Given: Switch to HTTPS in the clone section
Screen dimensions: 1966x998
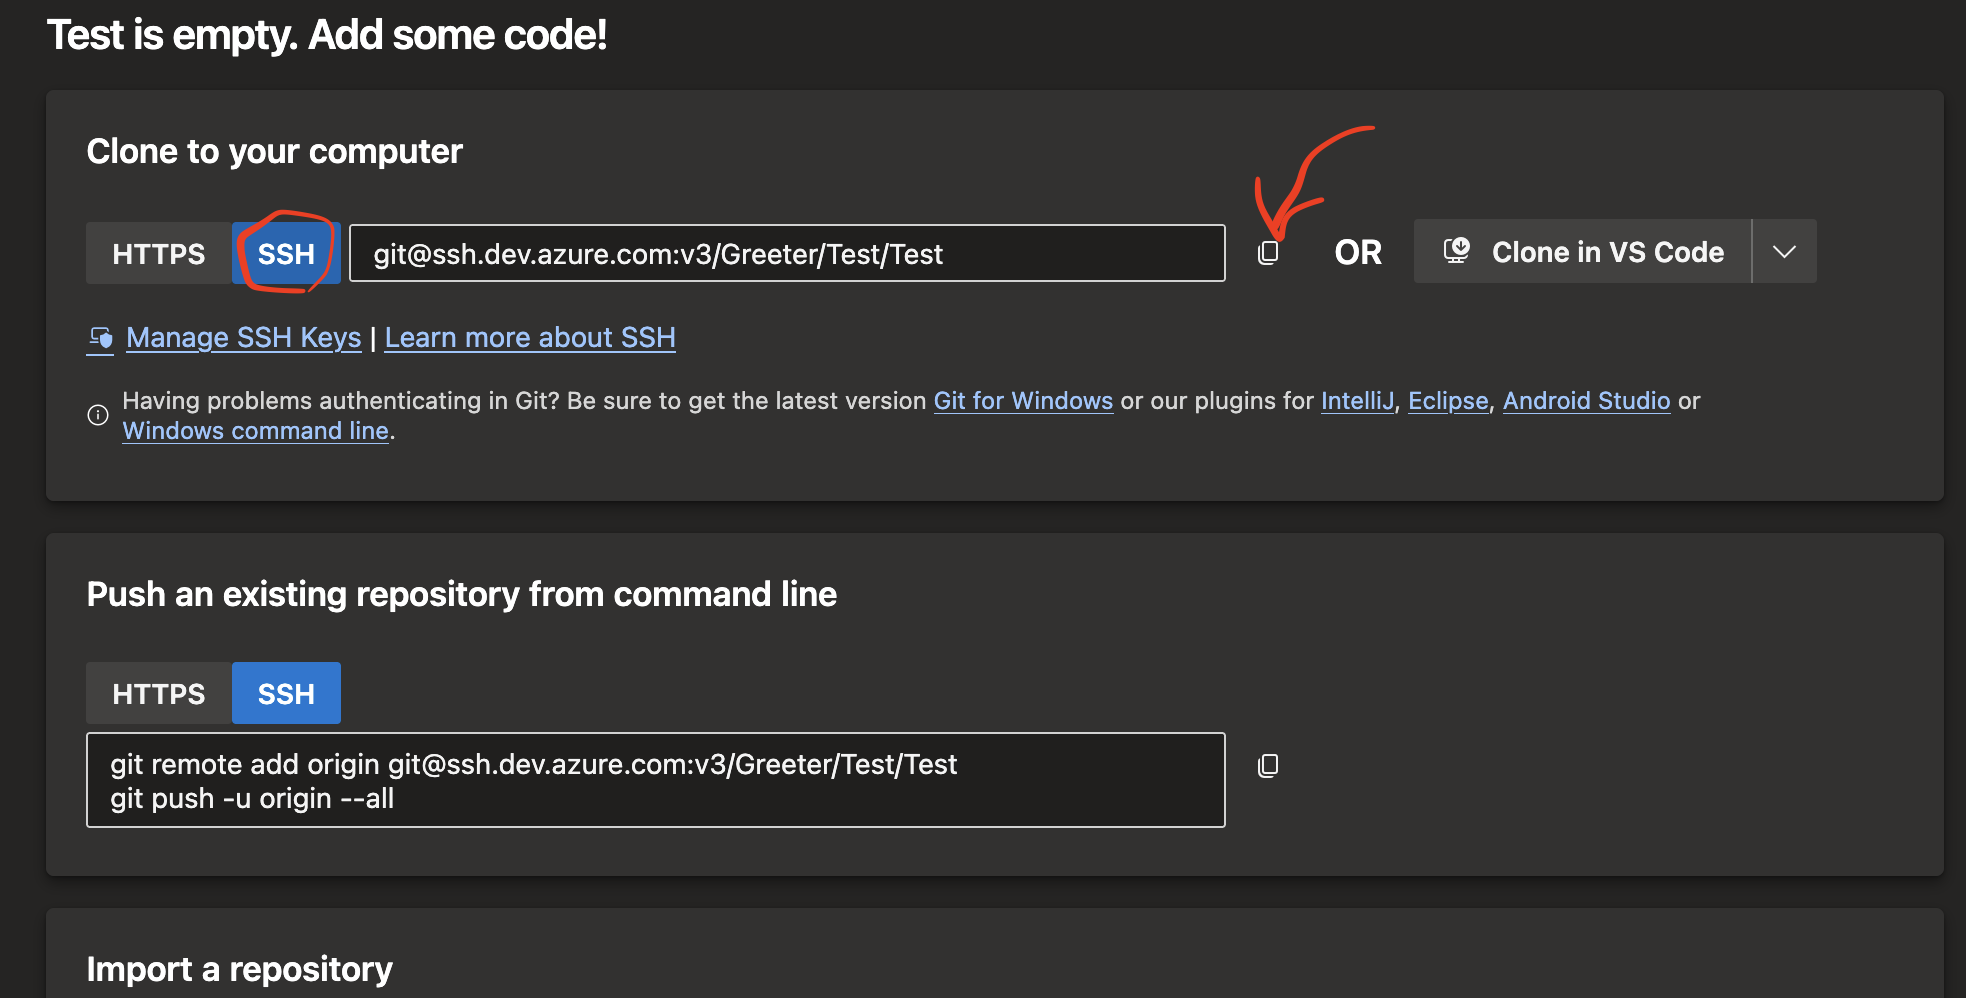Looking at the screenshot, I should tap(158, 253).
